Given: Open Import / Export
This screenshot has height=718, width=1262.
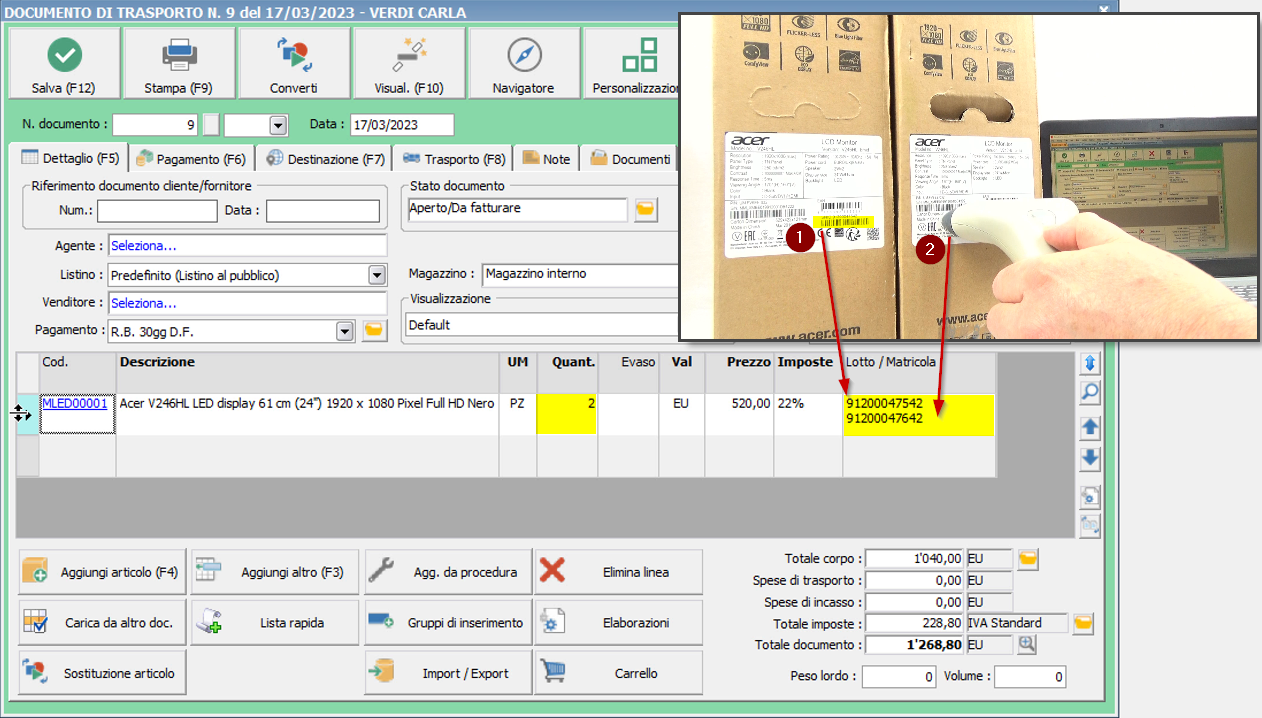Looking at the screenshot, I should click(447, 673).
